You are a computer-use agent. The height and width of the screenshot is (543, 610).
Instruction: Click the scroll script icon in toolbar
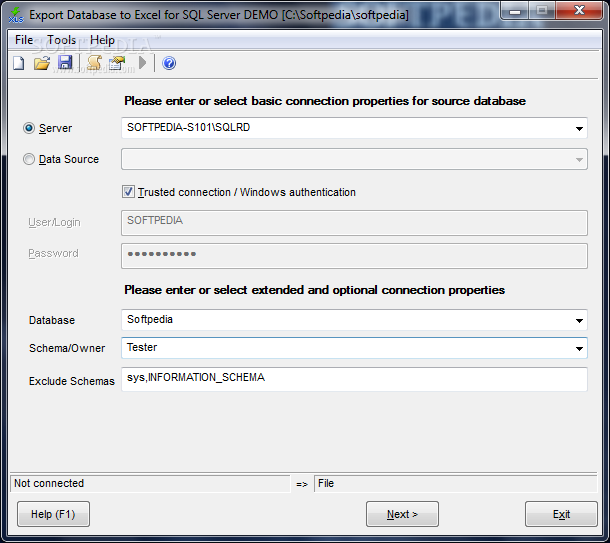(94, 63)
